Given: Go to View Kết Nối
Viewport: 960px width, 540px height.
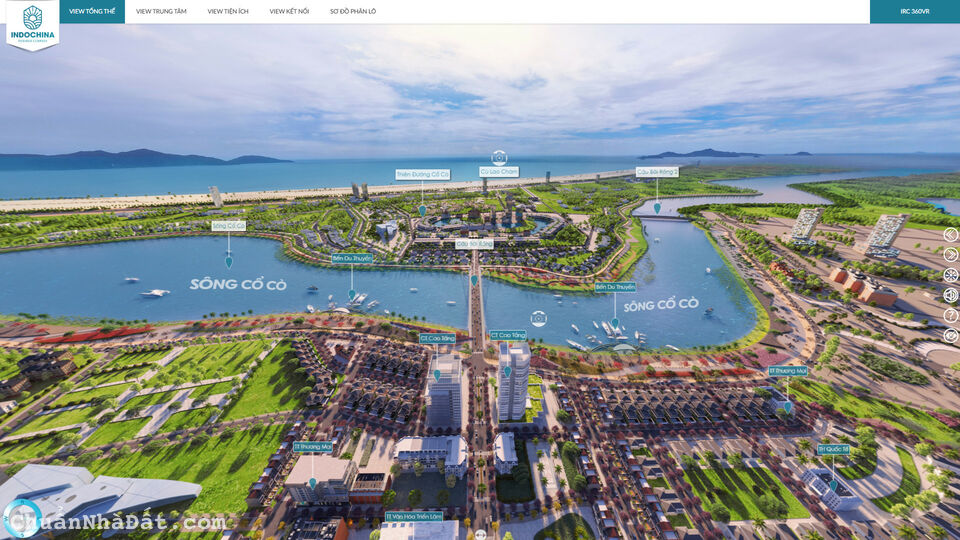Looking at the screenshot, I should [289, 11].
